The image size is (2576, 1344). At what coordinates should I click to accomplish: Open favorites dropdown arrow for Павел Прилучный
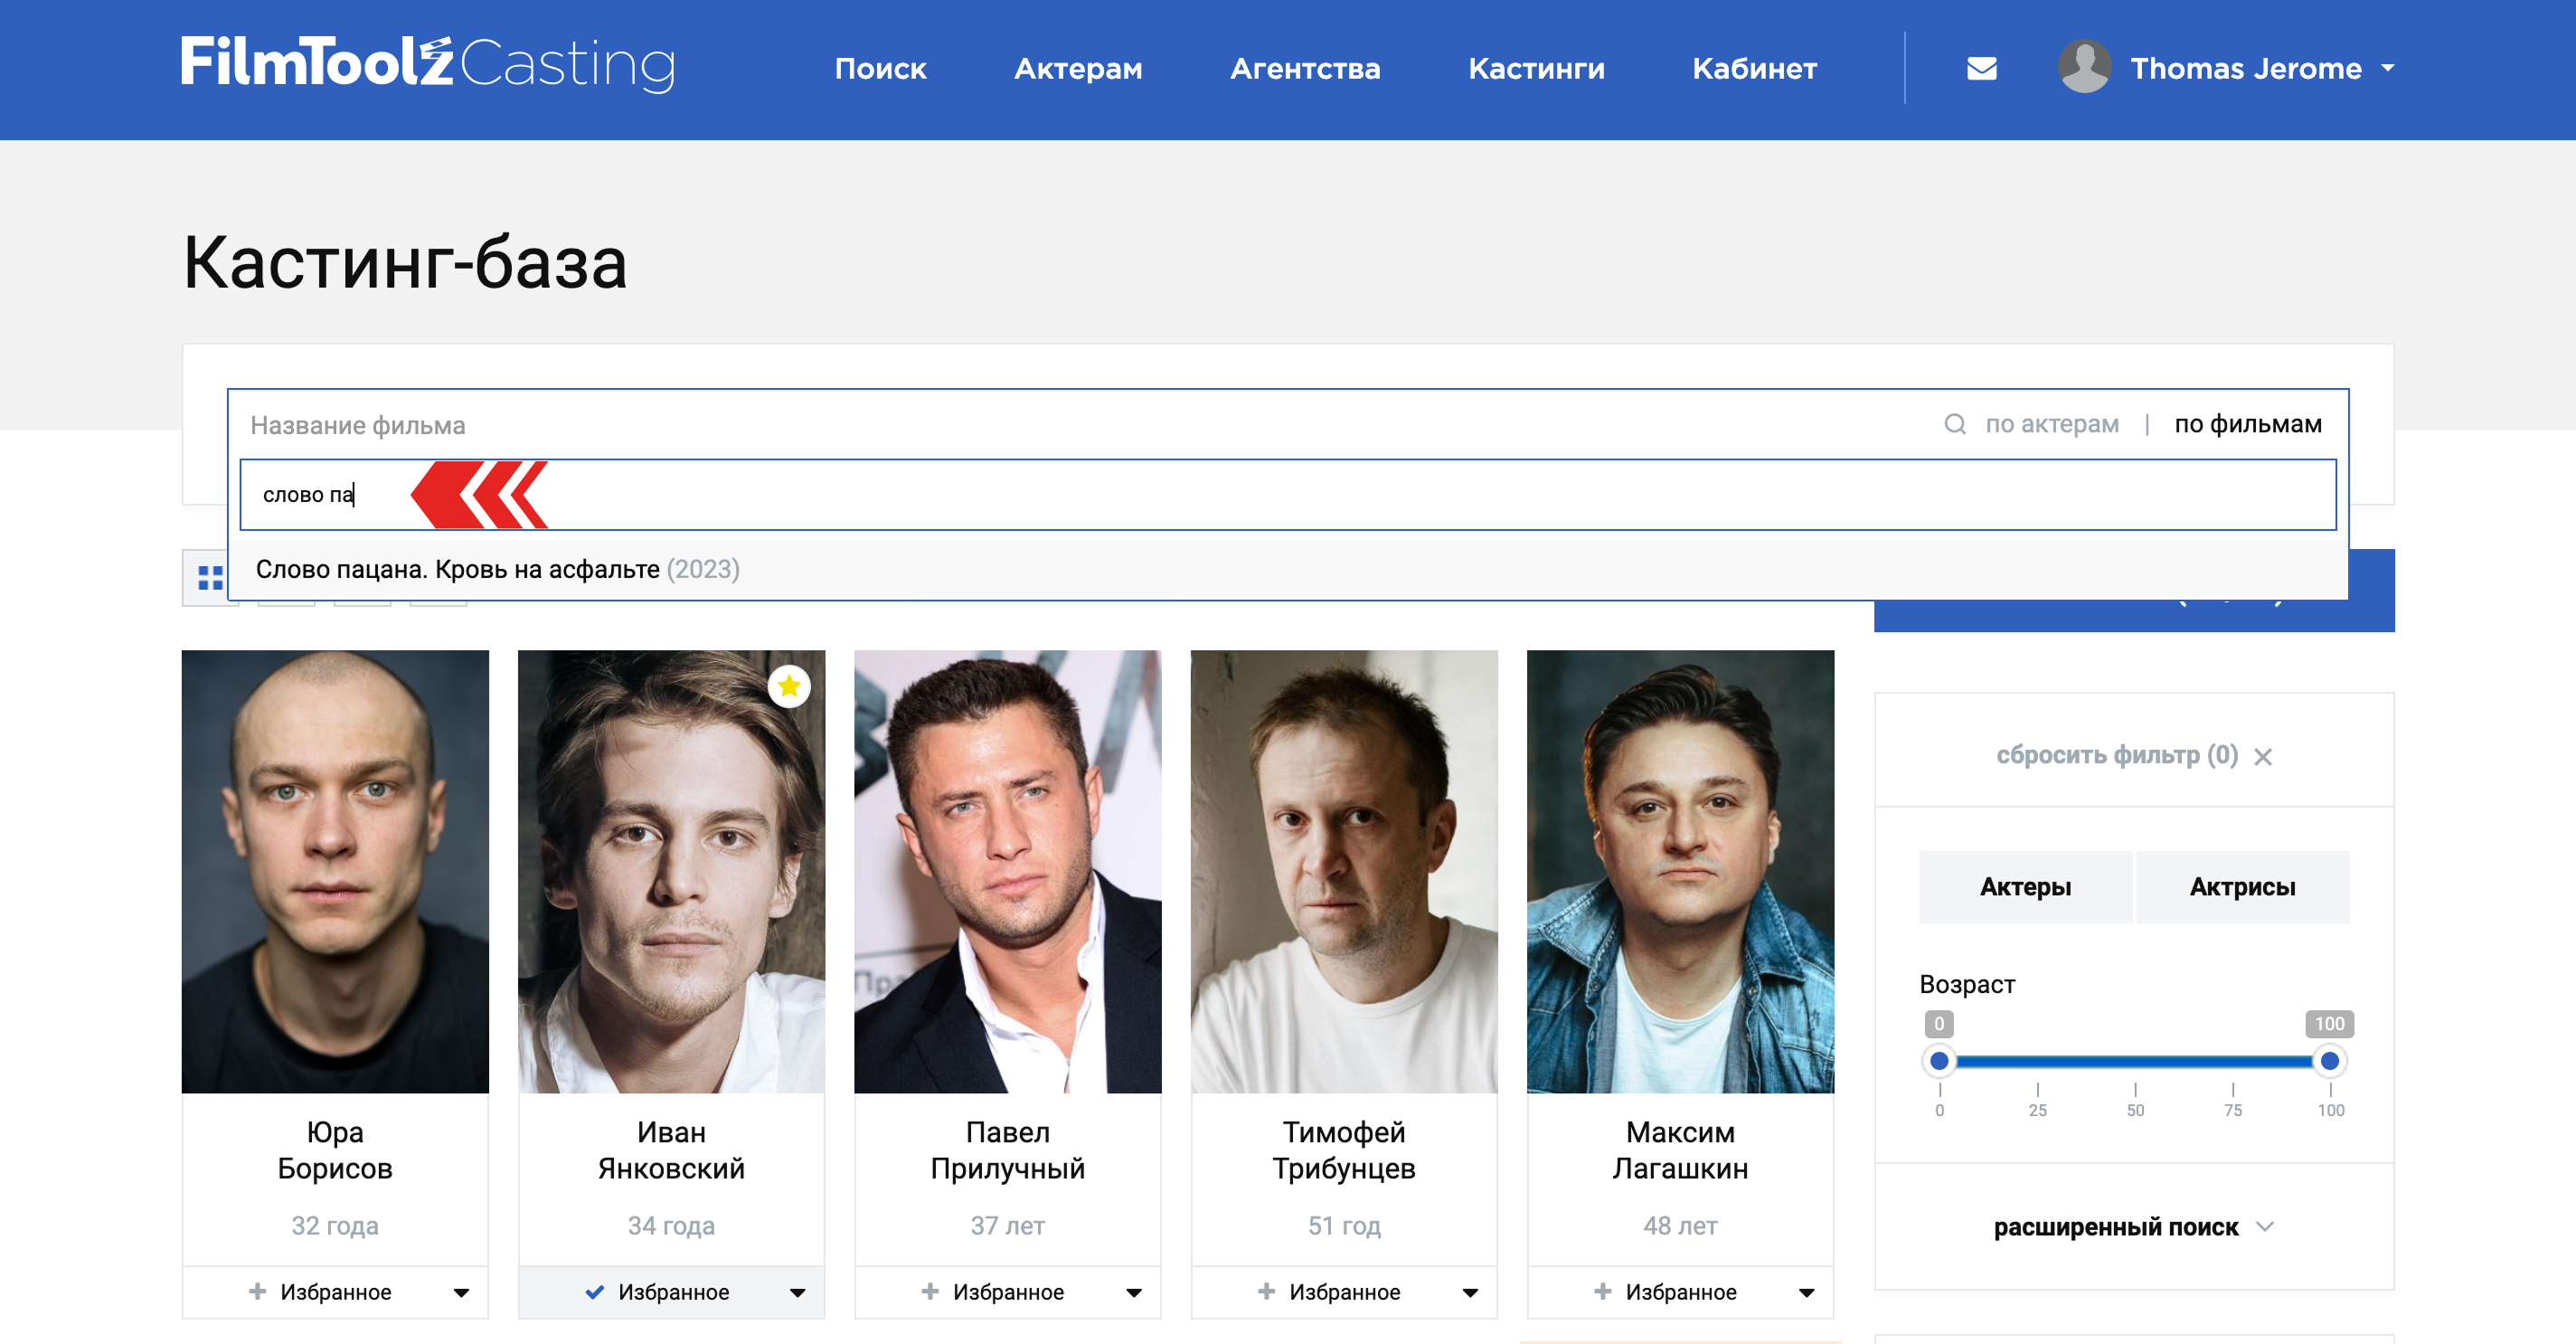point(1133,1292)
